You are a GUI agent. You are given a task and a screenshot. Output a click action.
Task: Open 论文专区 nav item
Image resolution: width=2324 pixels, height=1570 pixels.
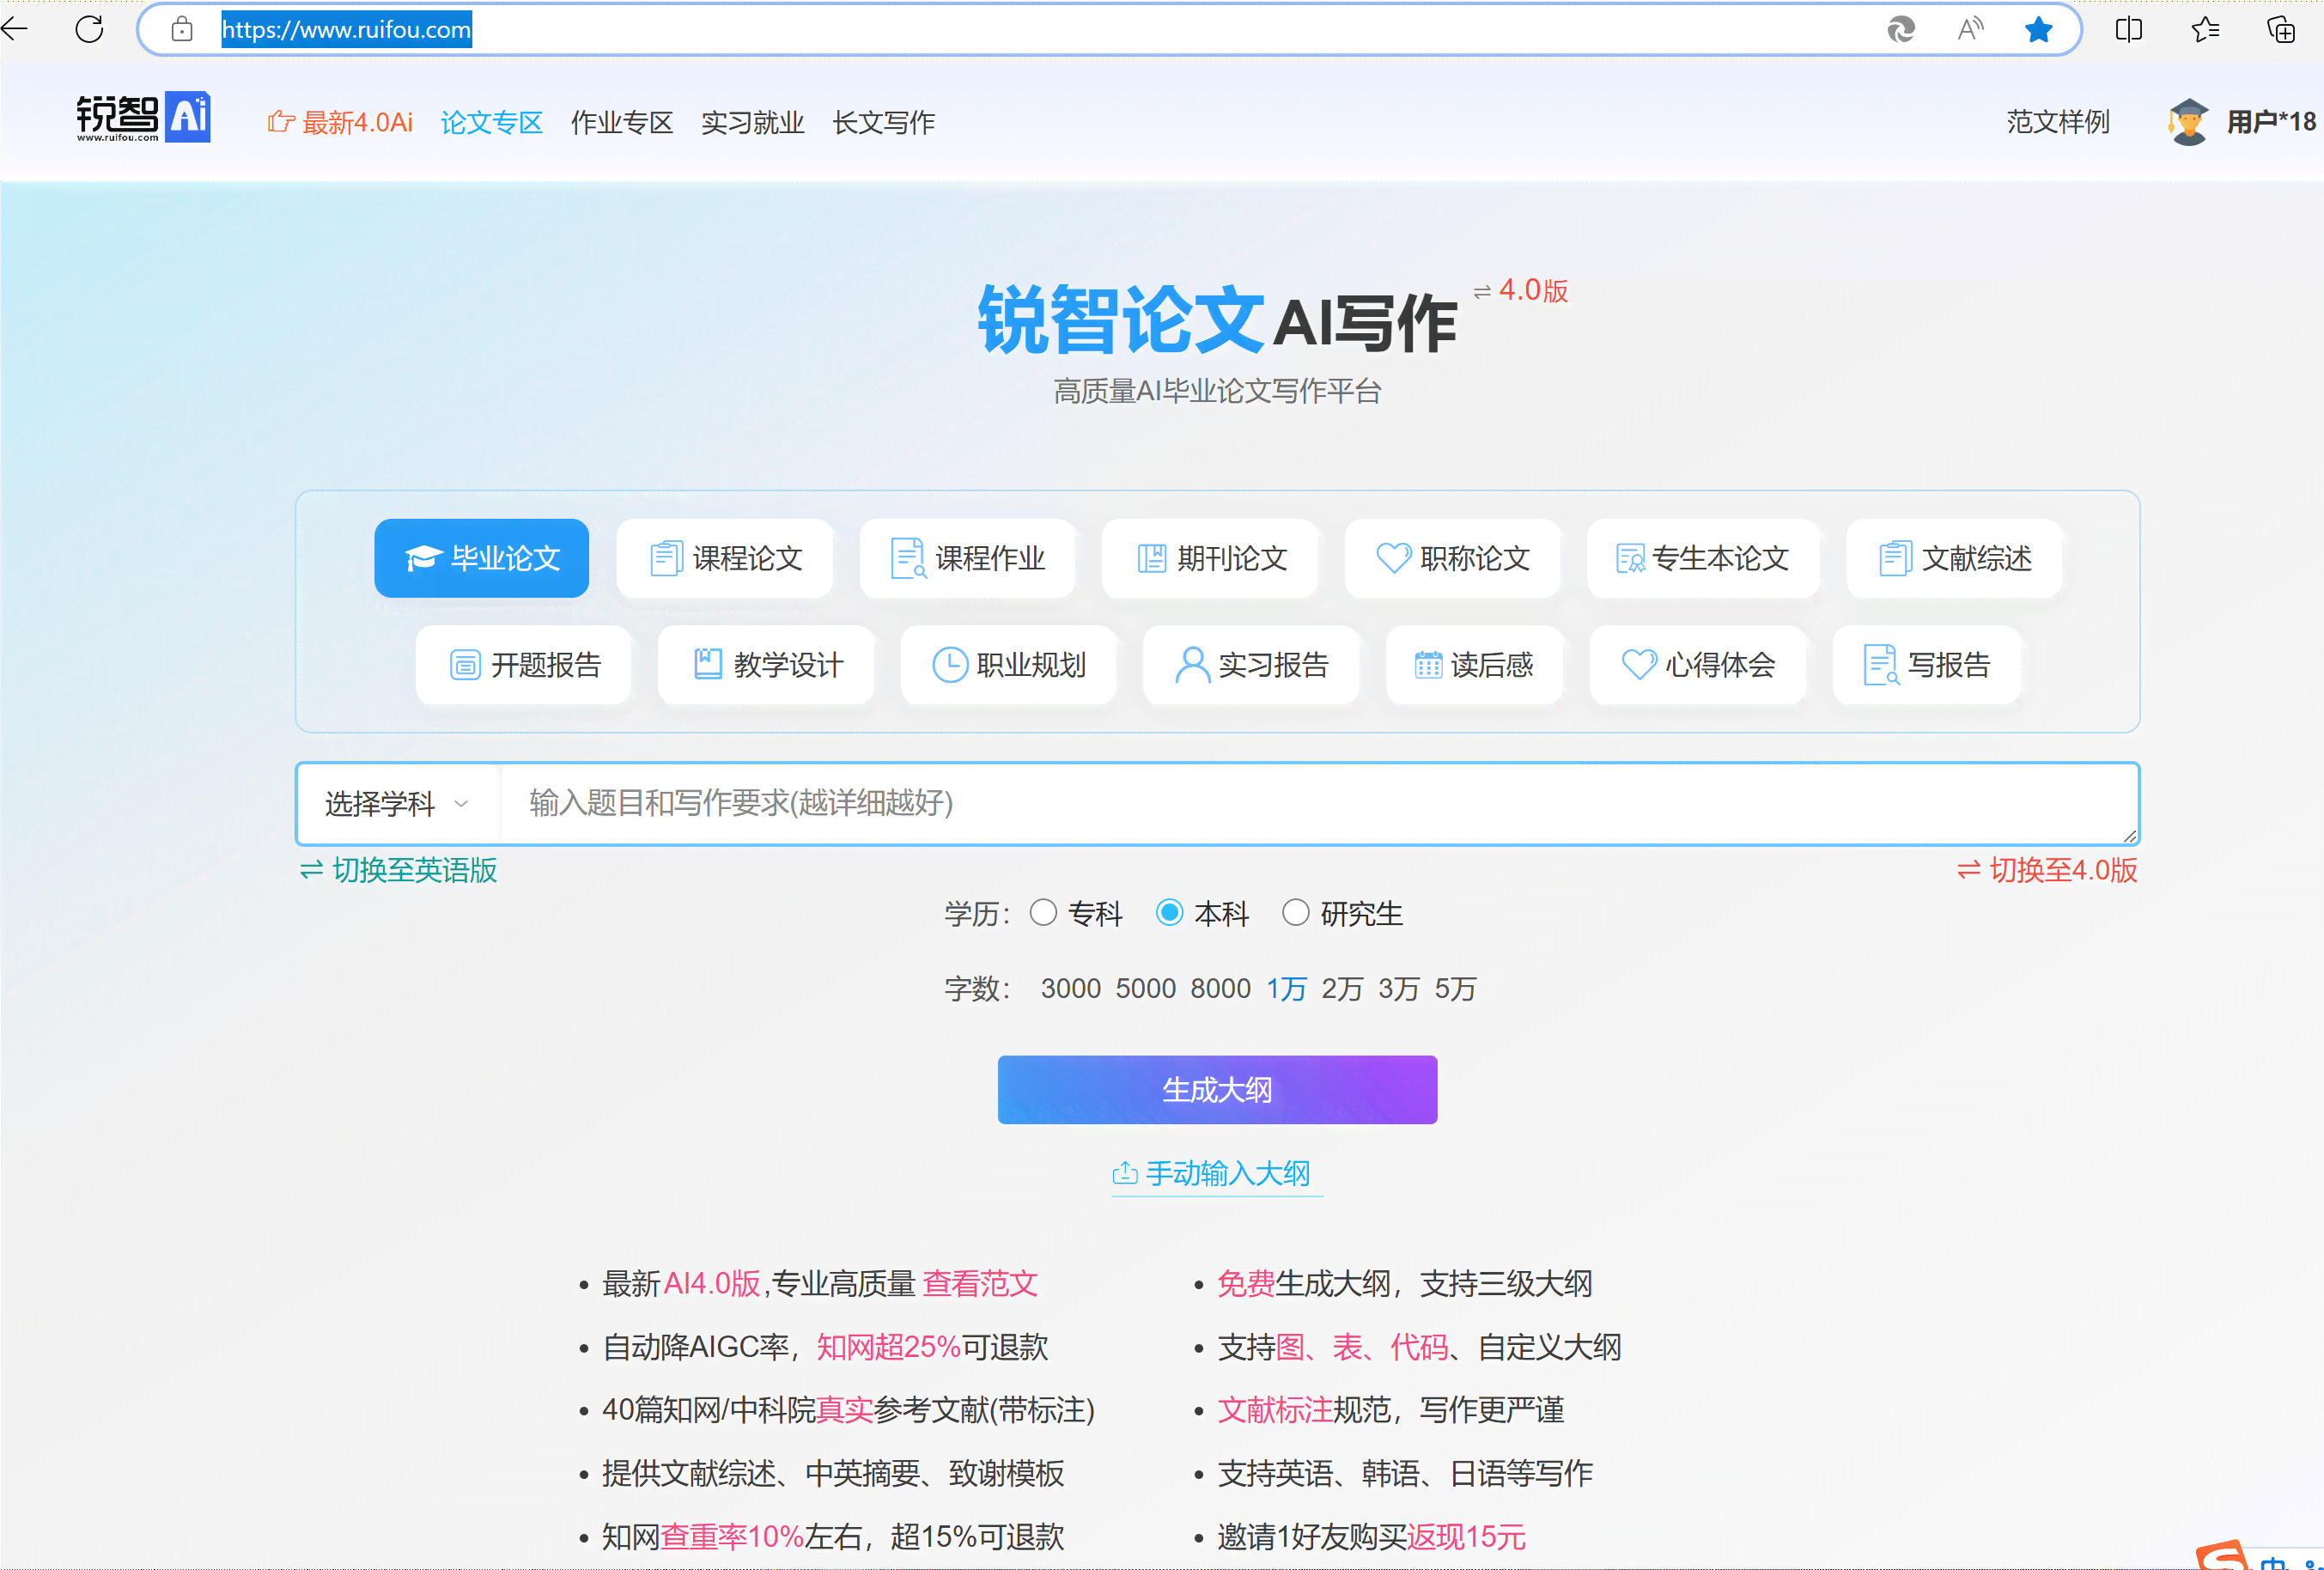point(491,122)
